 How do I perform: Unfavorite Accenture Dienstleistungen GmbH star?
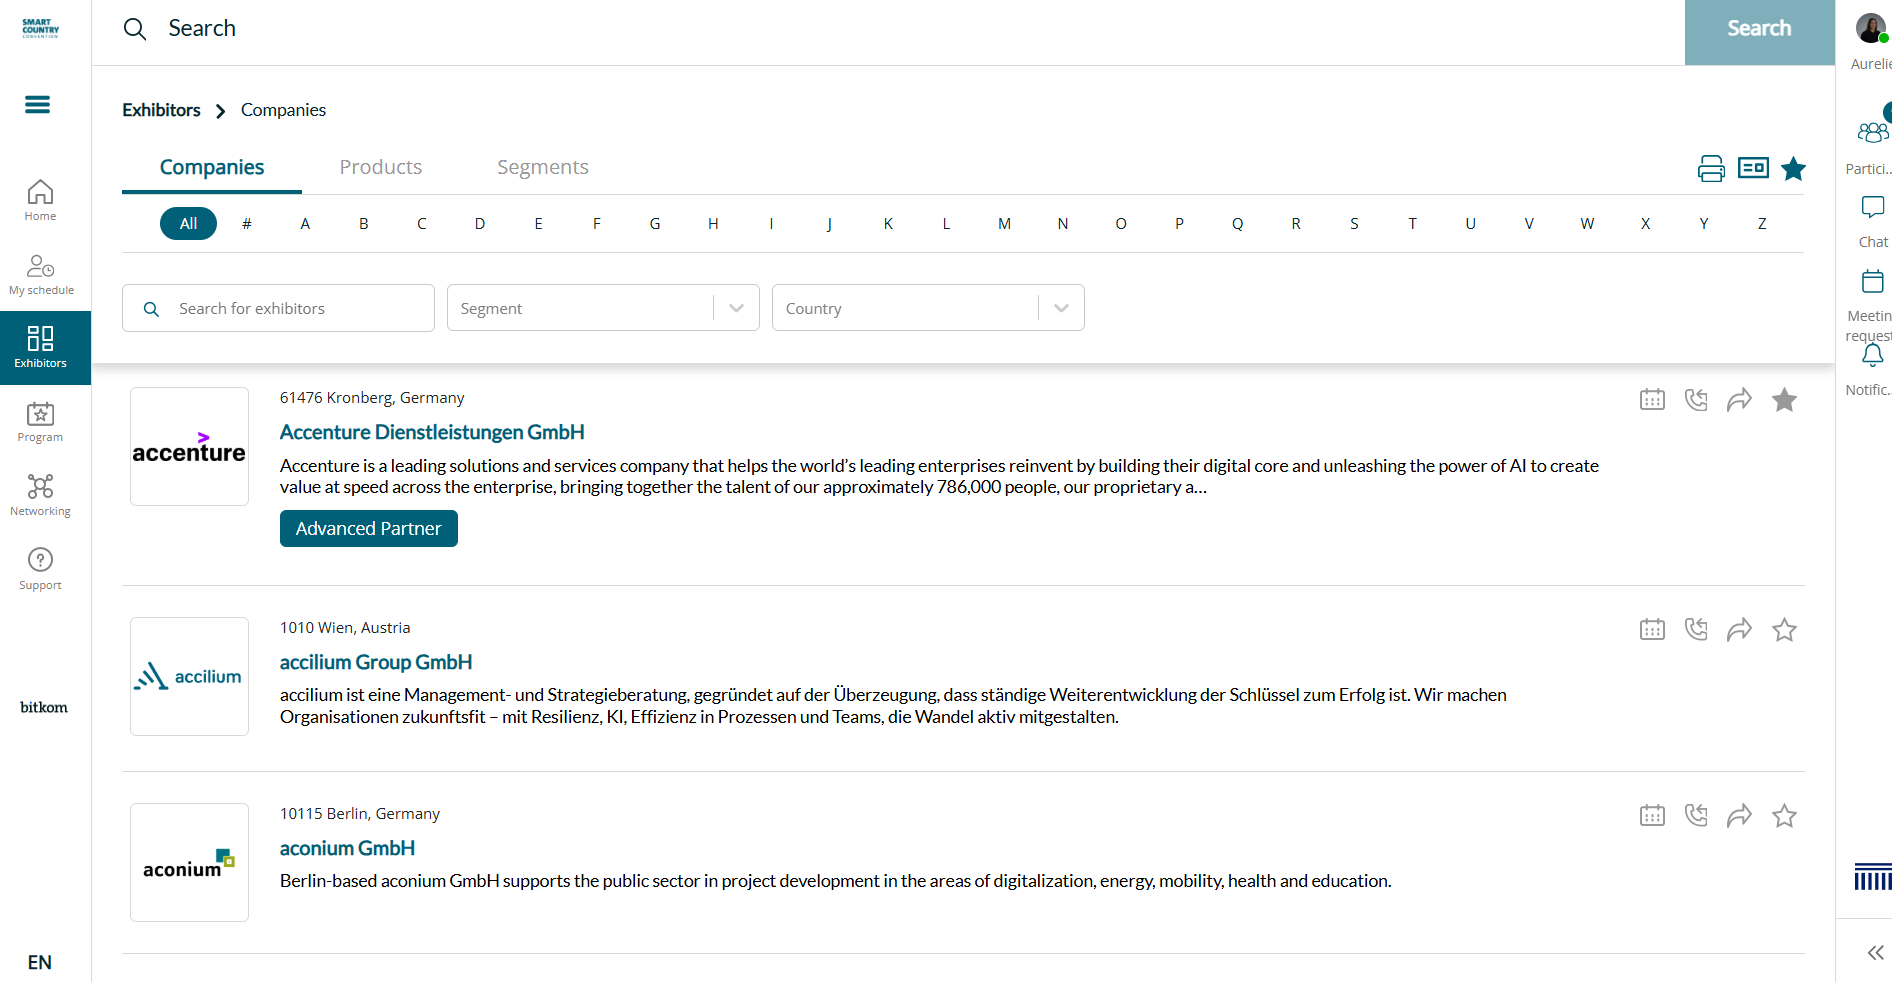(1784, 400)
